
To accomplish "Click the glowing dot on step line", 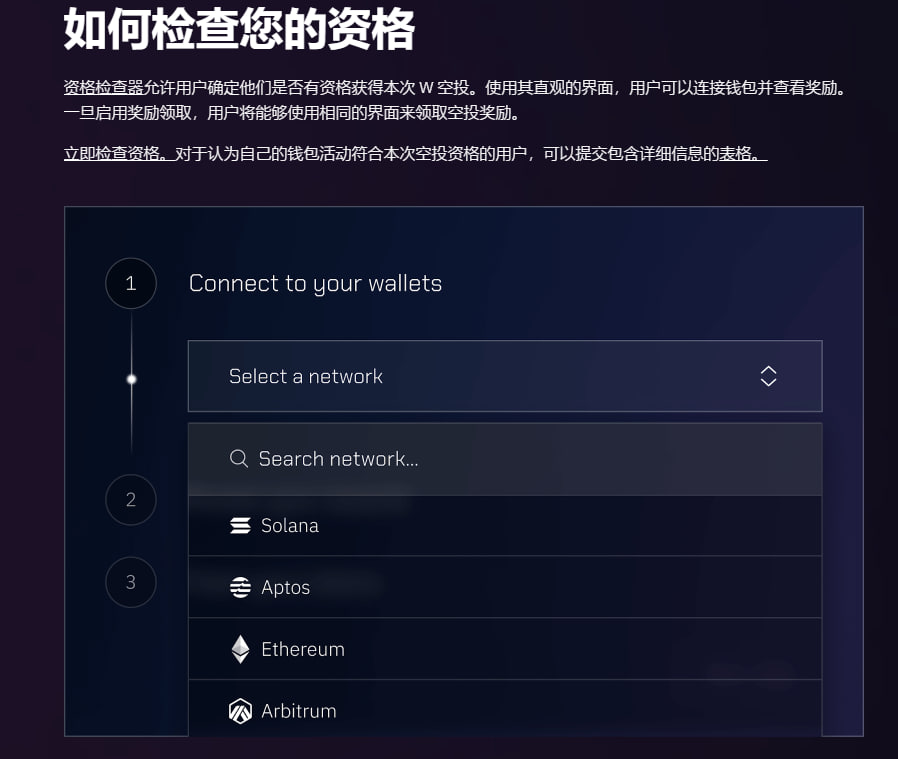I will (132, 379).
